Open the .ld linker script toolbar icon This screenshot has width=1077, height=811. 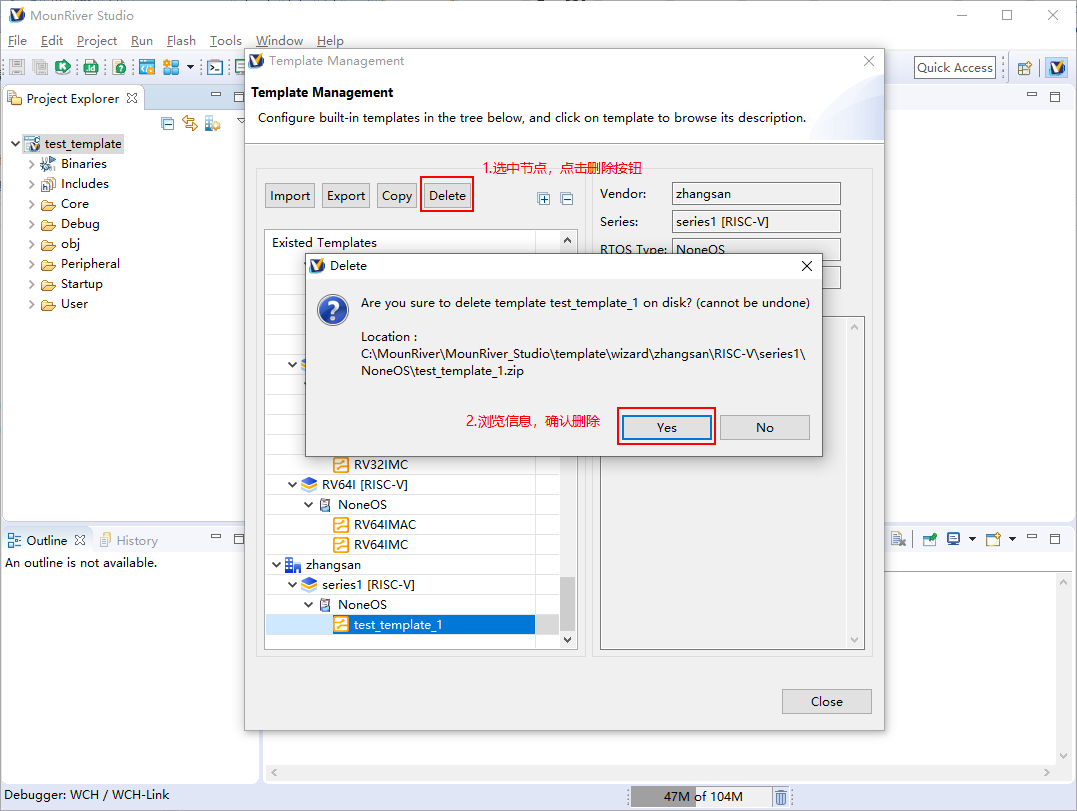pos(91,67)
